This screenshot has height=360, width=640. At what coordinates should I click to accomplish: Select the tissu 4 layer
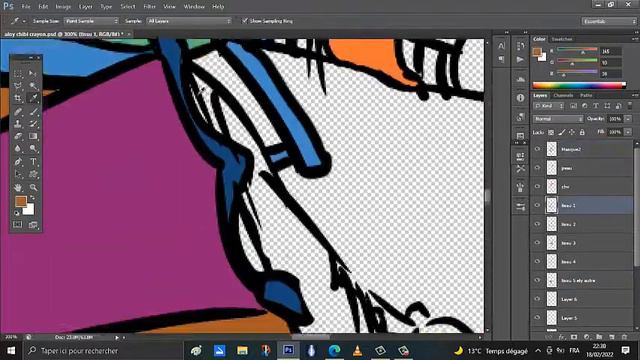[582, 262]
